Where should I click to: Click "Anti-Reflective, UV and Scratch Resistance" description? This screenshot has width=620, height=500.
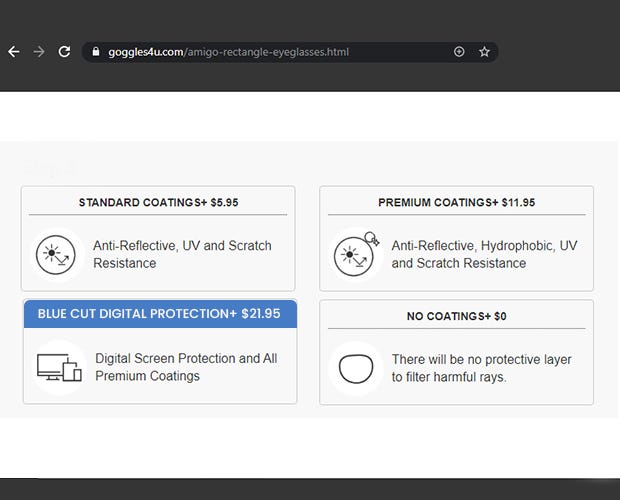coord(182,254)
